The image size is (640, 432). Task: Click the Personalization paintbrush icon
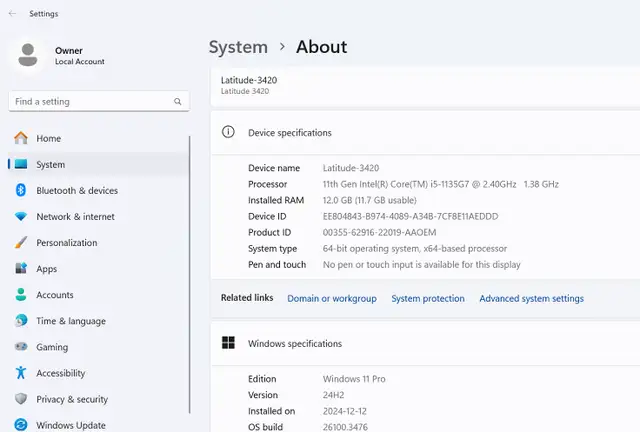click(21, 243)
